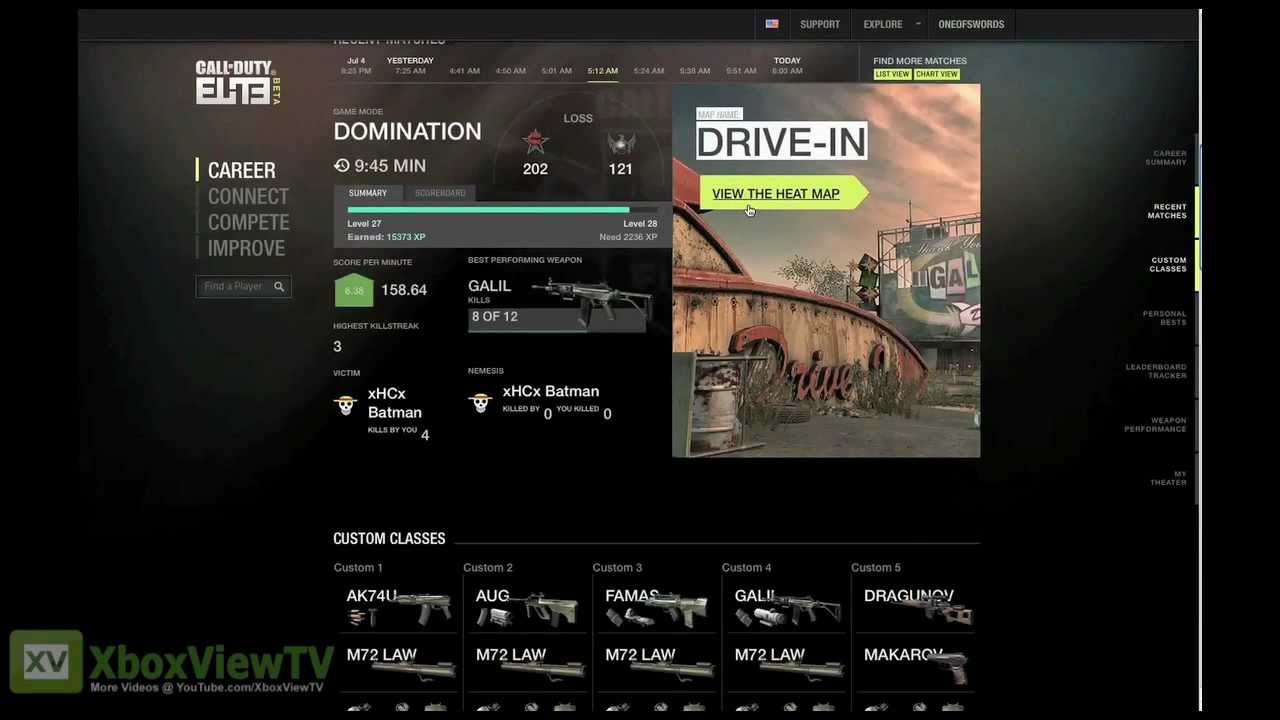Click the Custom 1 class heading

click(x=358, y=568)
